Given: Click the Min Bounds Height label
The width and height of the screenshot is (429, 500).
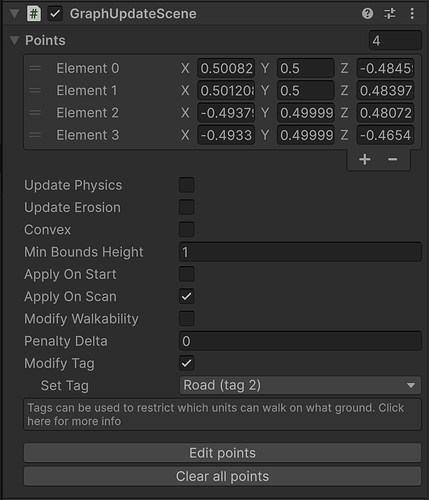Looking at the screenshot, I should [x=84, y=252].
